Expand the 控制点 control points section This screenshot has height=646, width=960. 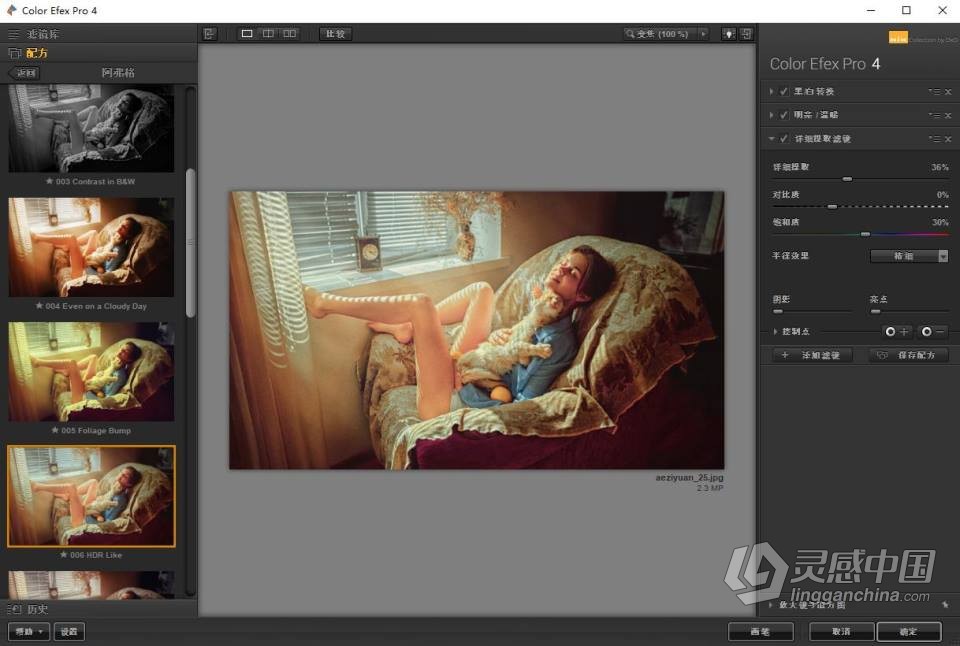point(776,331)
